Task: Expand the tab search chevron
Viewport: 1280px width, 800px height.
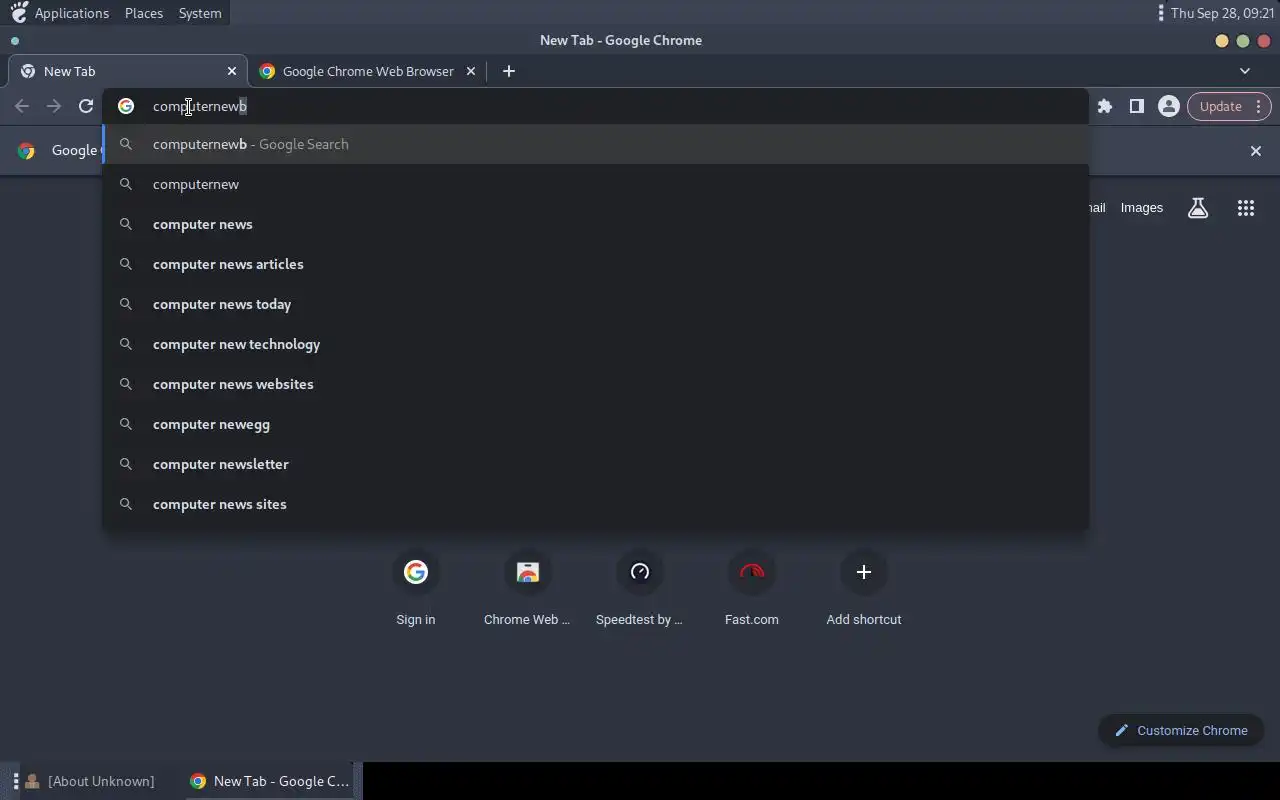Action: [1245, 71]
